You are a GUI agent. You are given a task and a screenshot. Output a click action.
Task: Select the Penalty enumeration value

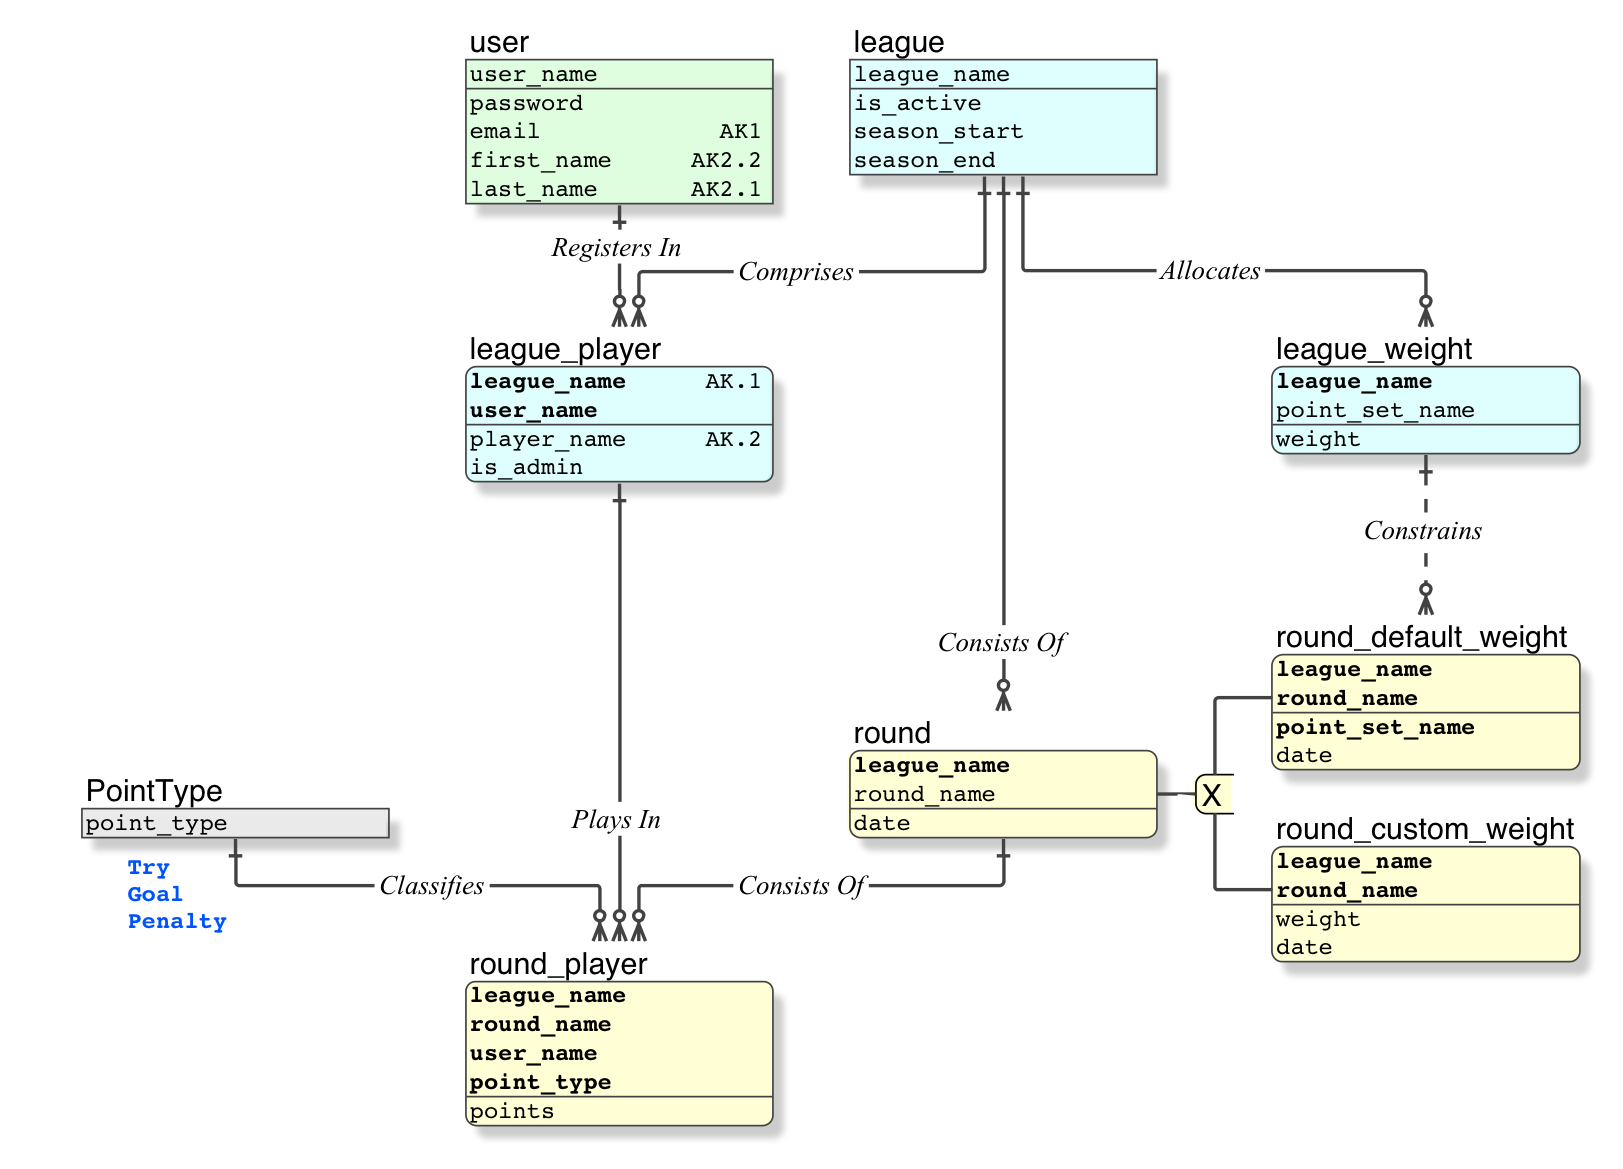click(177, 921)
